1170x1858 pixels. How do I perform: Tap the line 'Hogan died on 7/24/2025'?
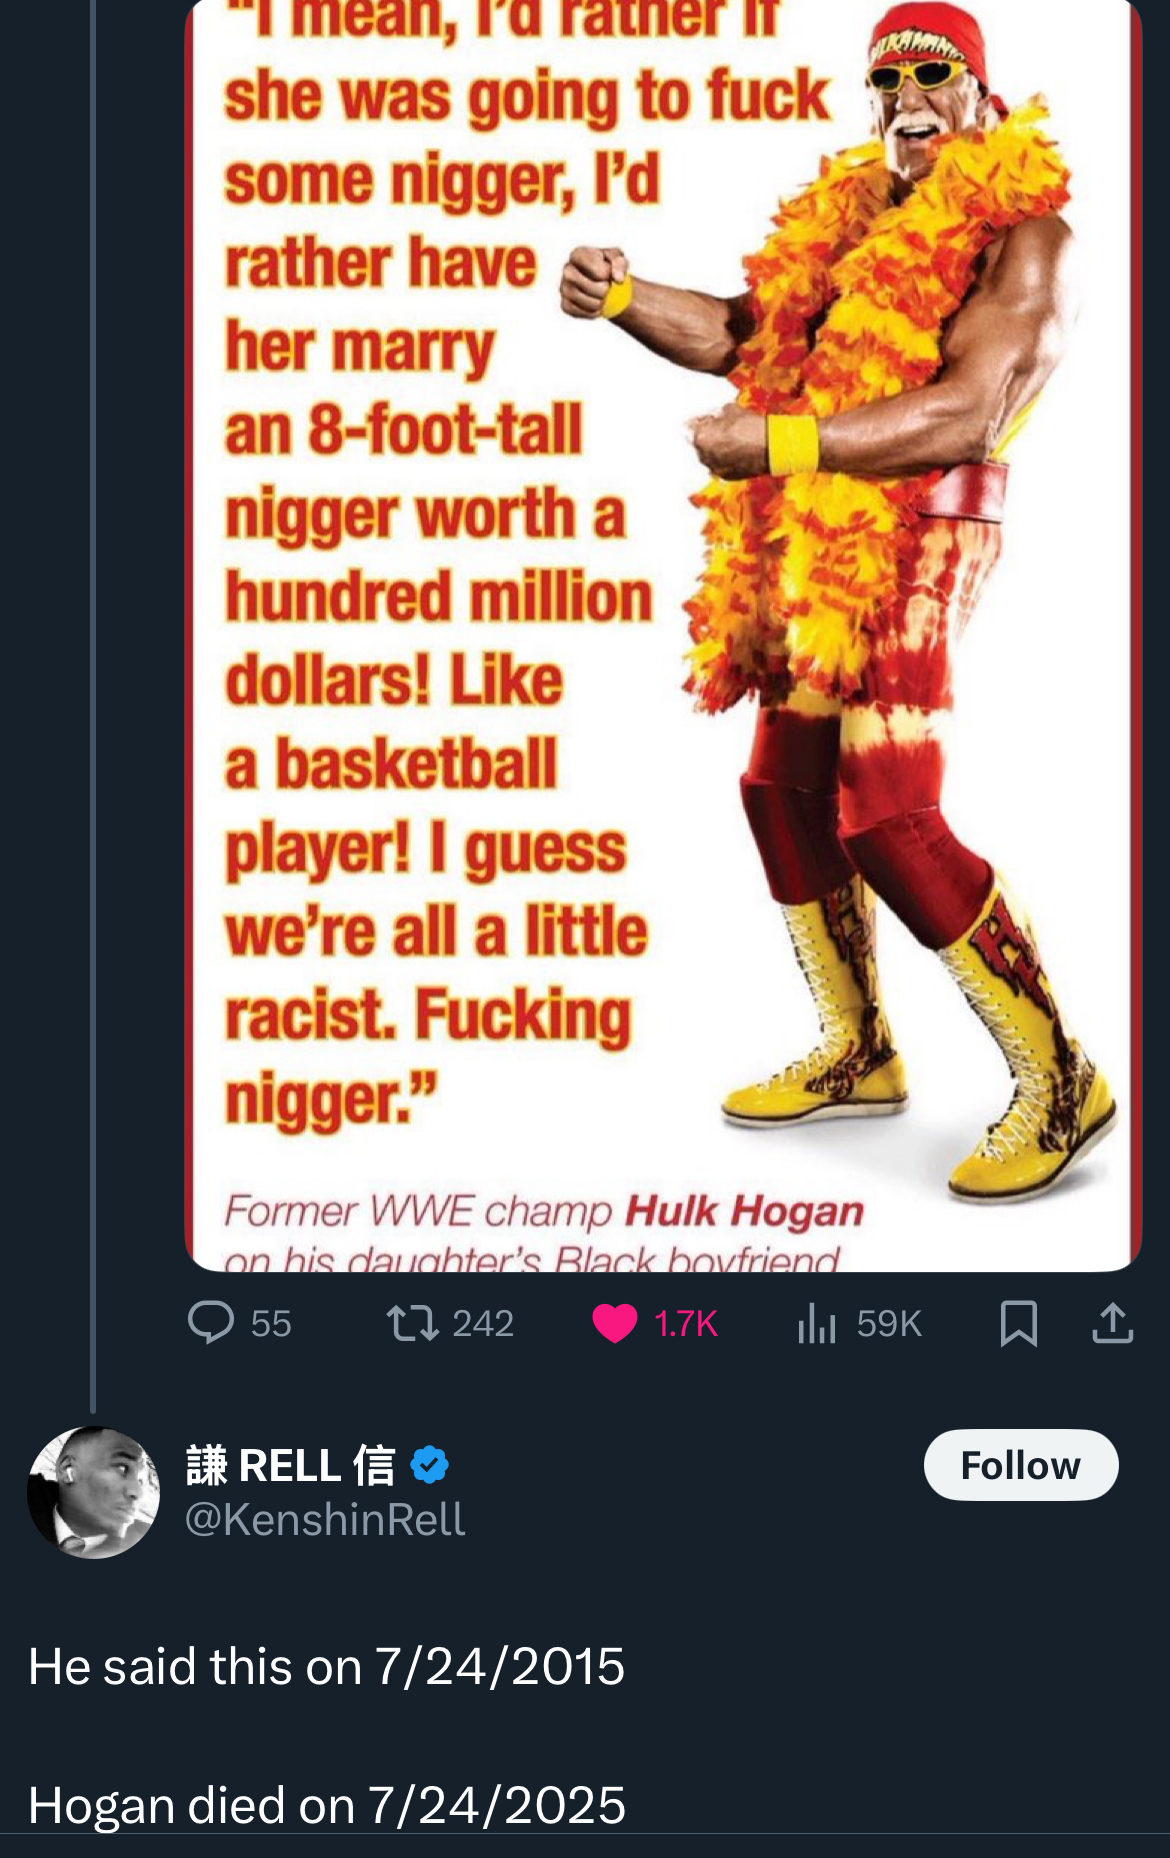click(x=326, y=1805)
